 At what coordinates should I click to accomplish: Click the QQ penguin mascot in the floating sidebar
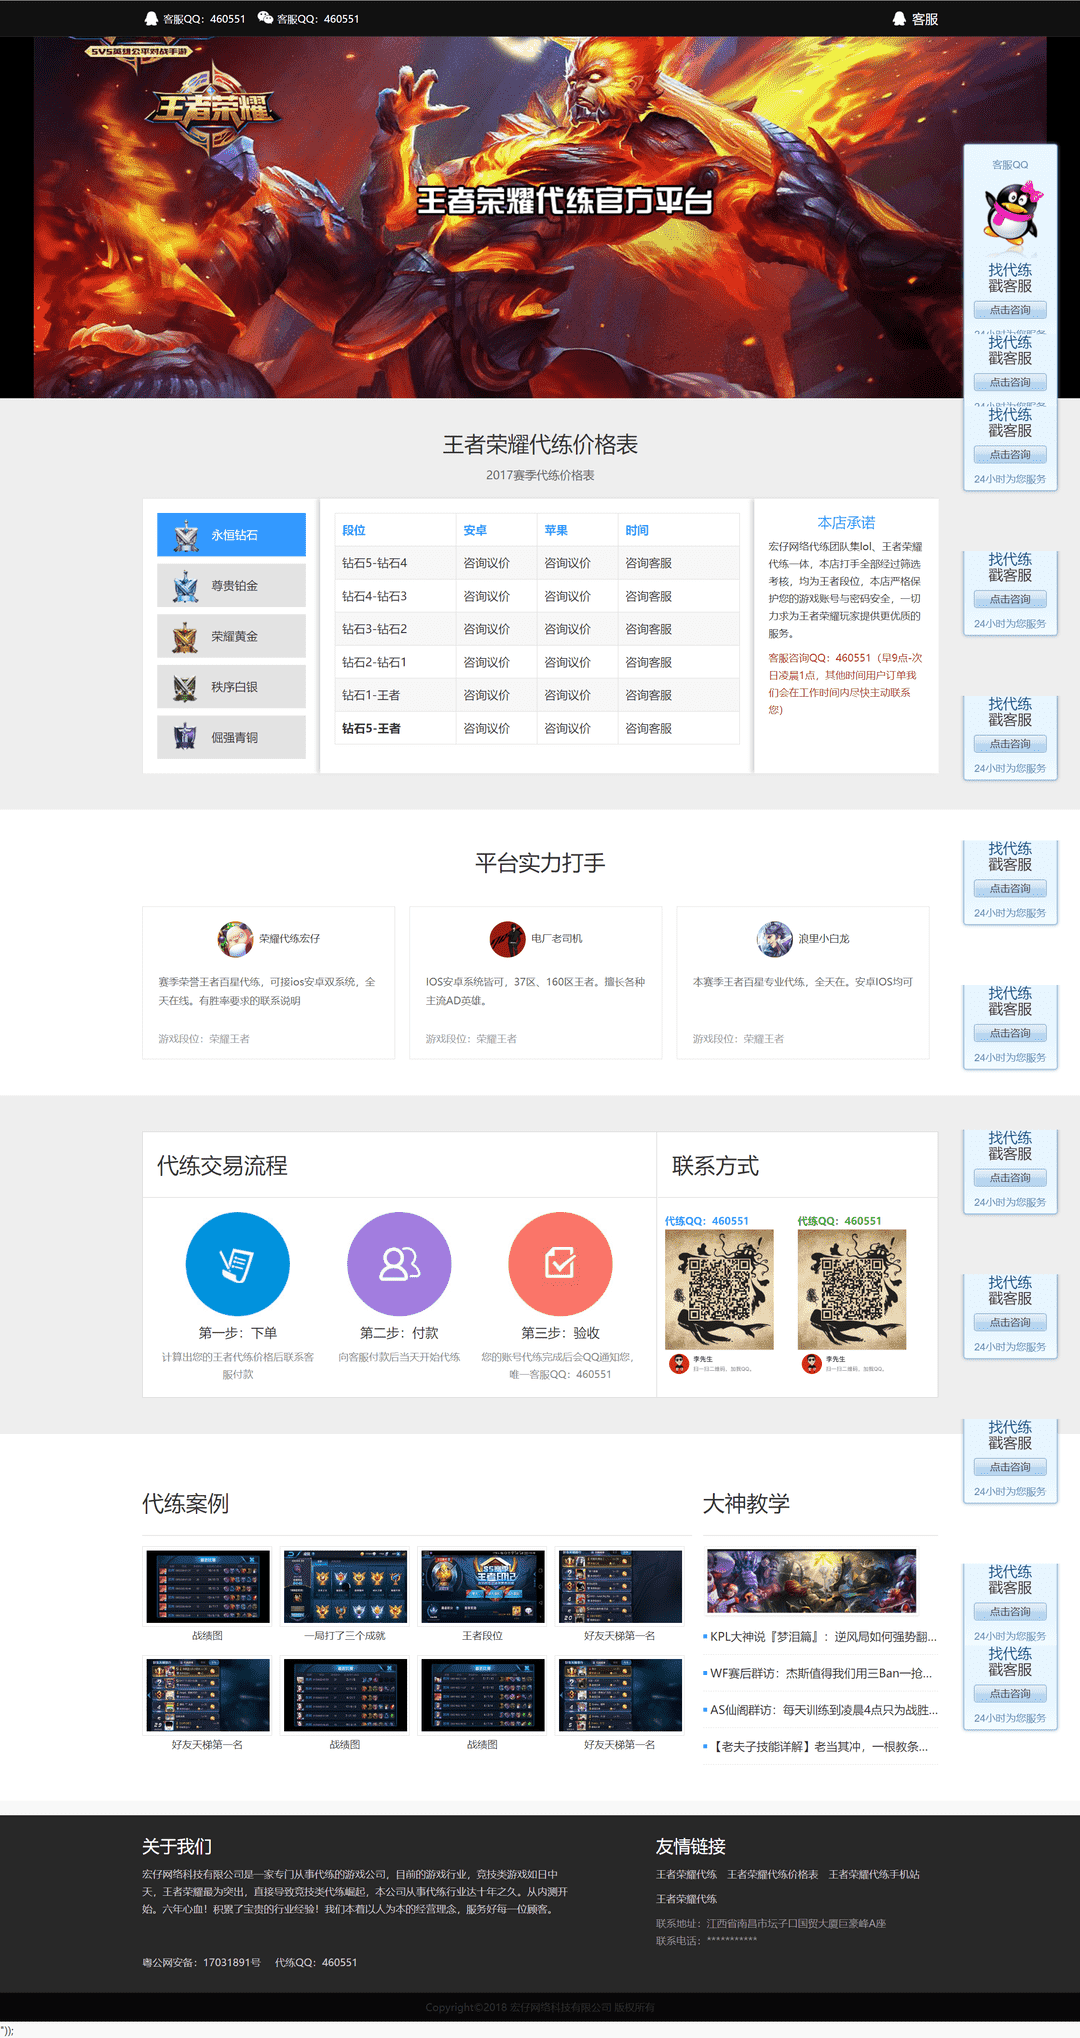pos(1012,213)
